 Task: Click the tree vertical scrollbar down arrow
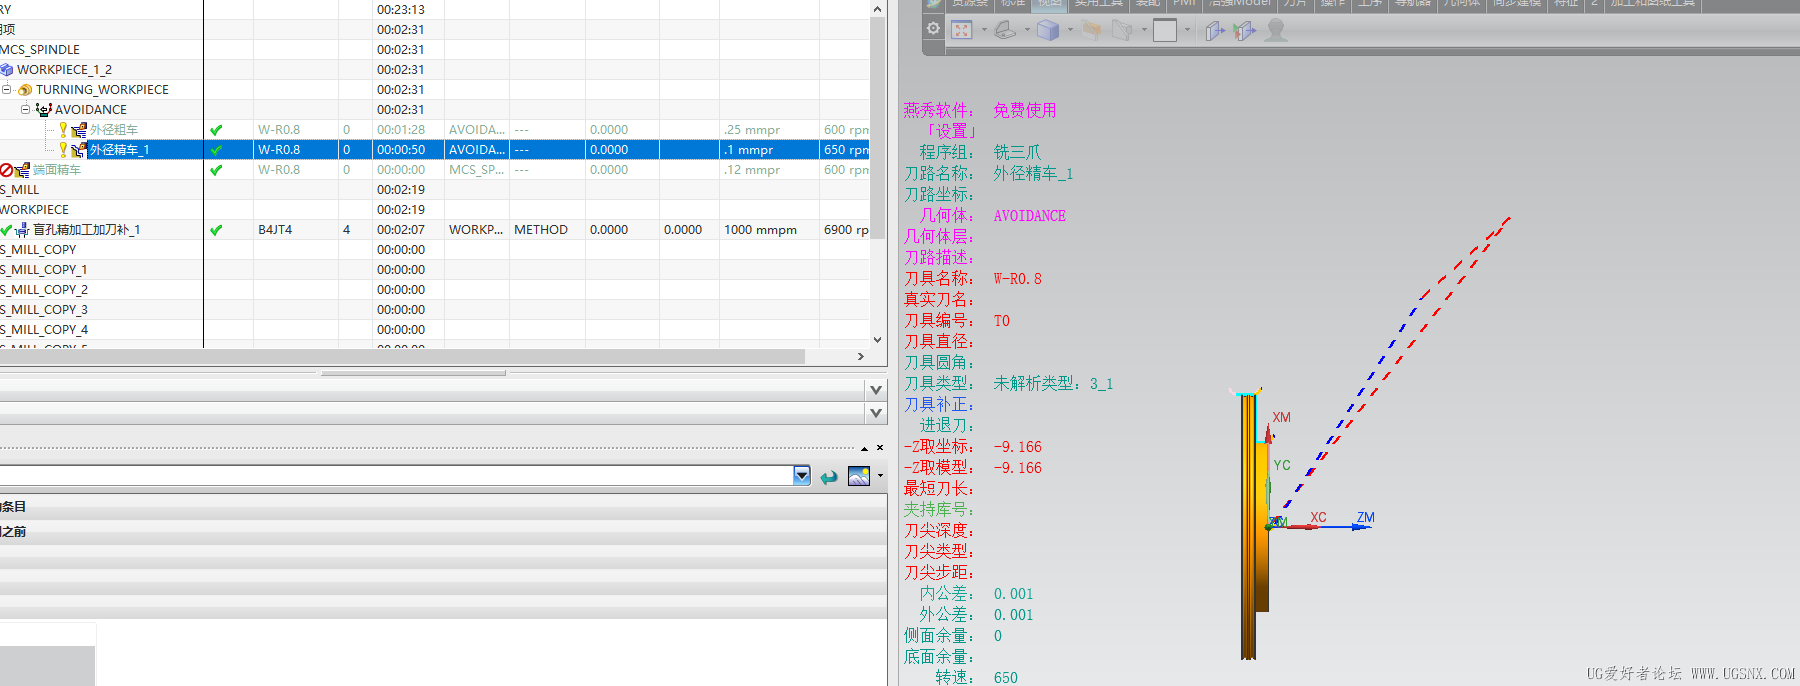[878, 340]
